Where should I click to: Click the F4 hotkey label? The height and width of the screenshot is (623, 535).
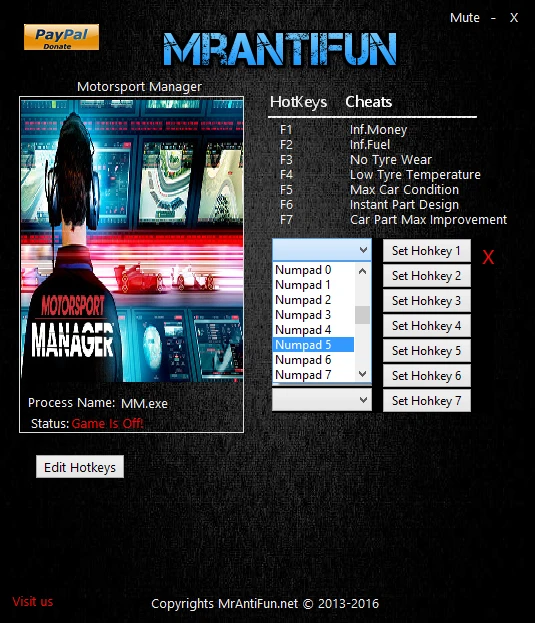(x=286, y=175)
